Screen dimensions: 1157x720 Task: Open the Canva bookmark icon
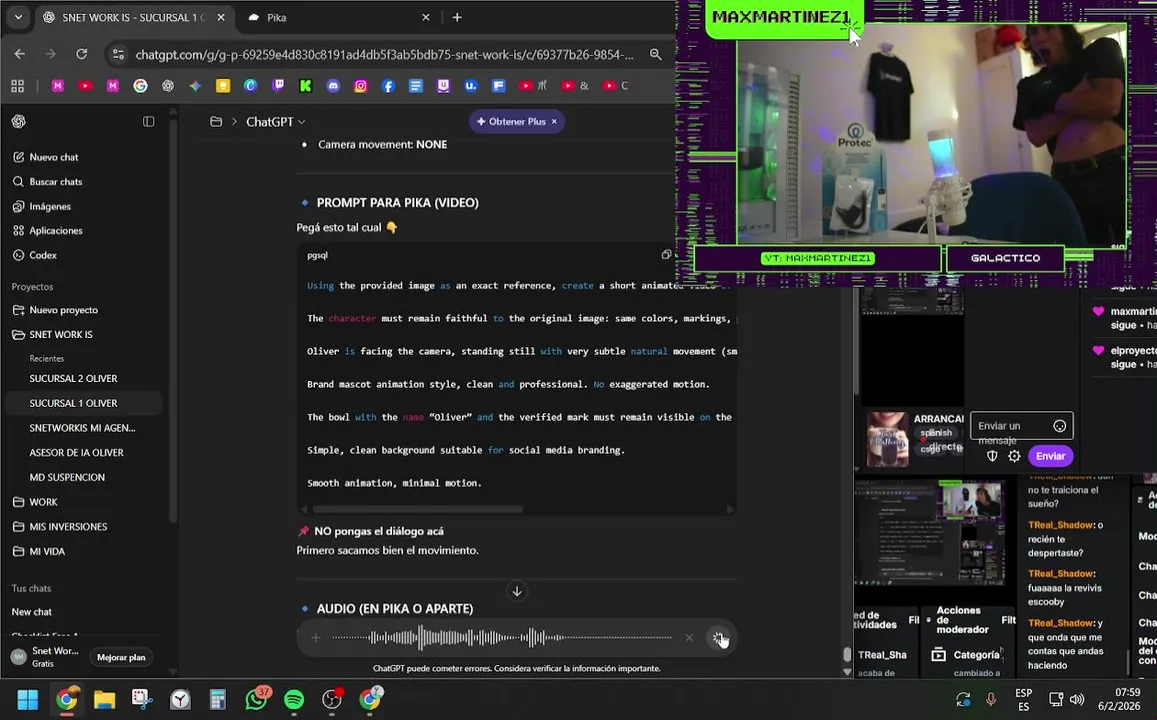pyautogui.click(x=250, y=86)
